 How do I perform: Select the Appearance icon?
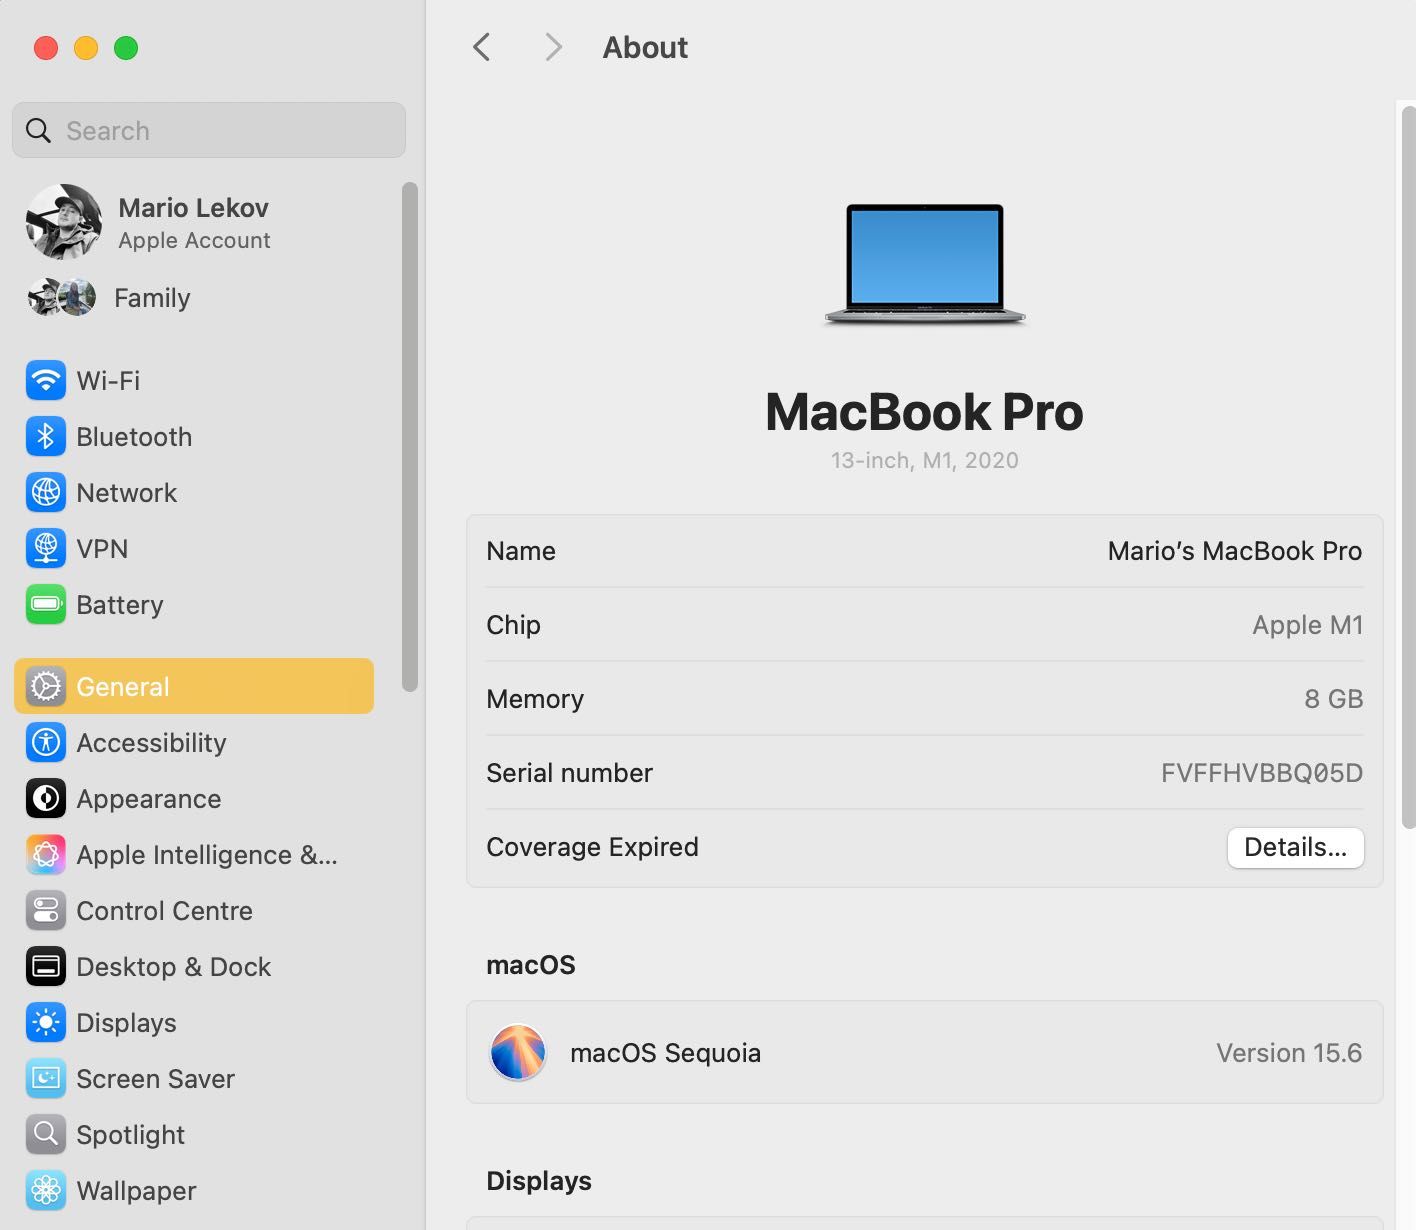click(46, 799)
